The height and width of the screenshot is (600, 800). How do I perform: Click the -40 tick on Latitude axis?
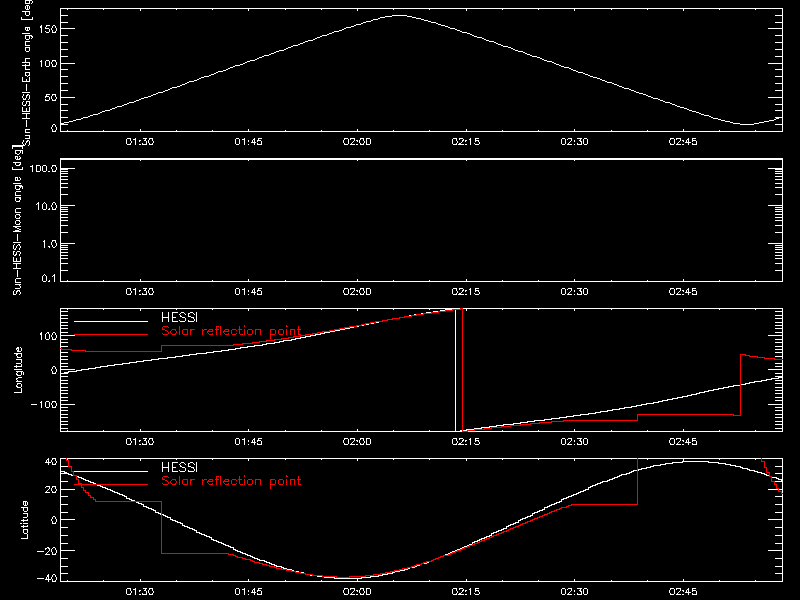47,579
